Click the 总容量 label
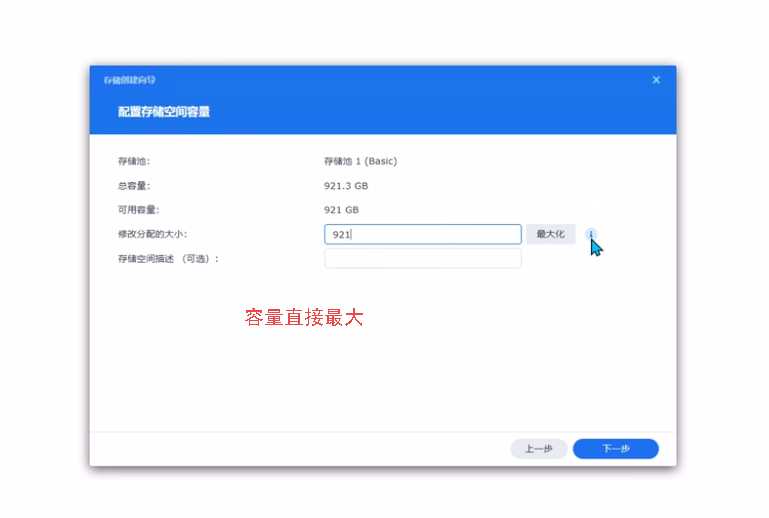This screenshot has width=769, height=518. point(134,186)
